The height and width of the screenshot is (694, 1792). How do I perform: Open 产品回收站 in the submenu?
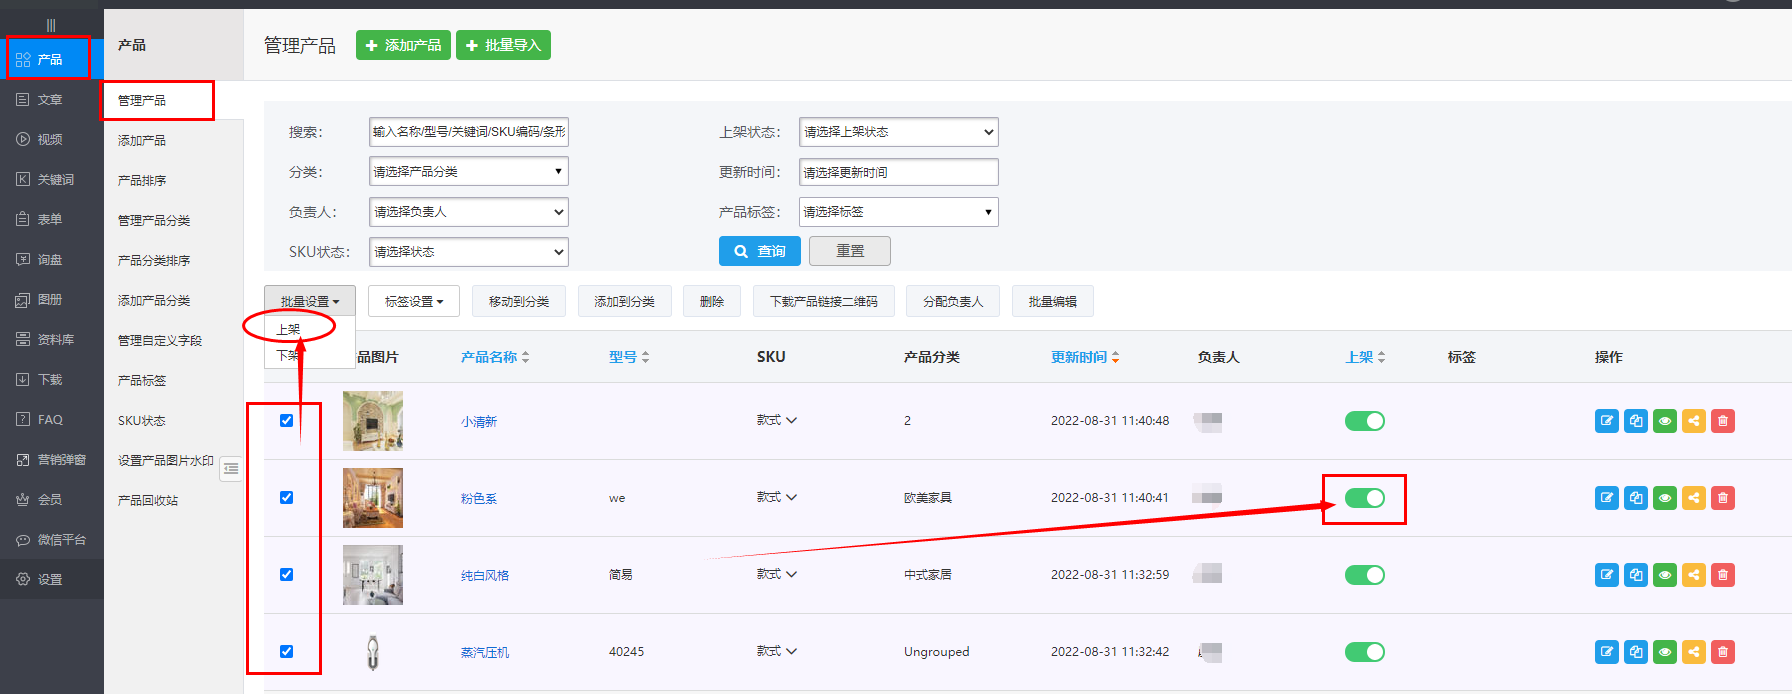pos(148,501)
